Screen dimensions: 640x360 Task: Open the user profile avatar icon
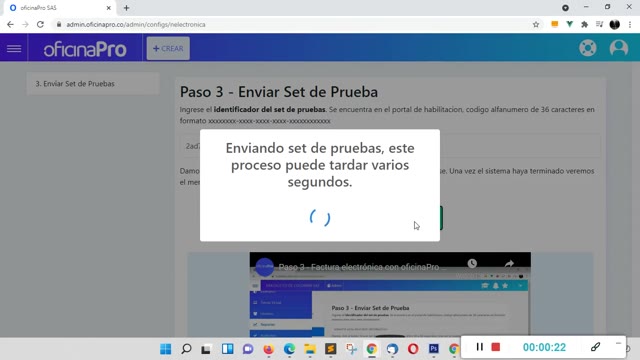[619, 48]
